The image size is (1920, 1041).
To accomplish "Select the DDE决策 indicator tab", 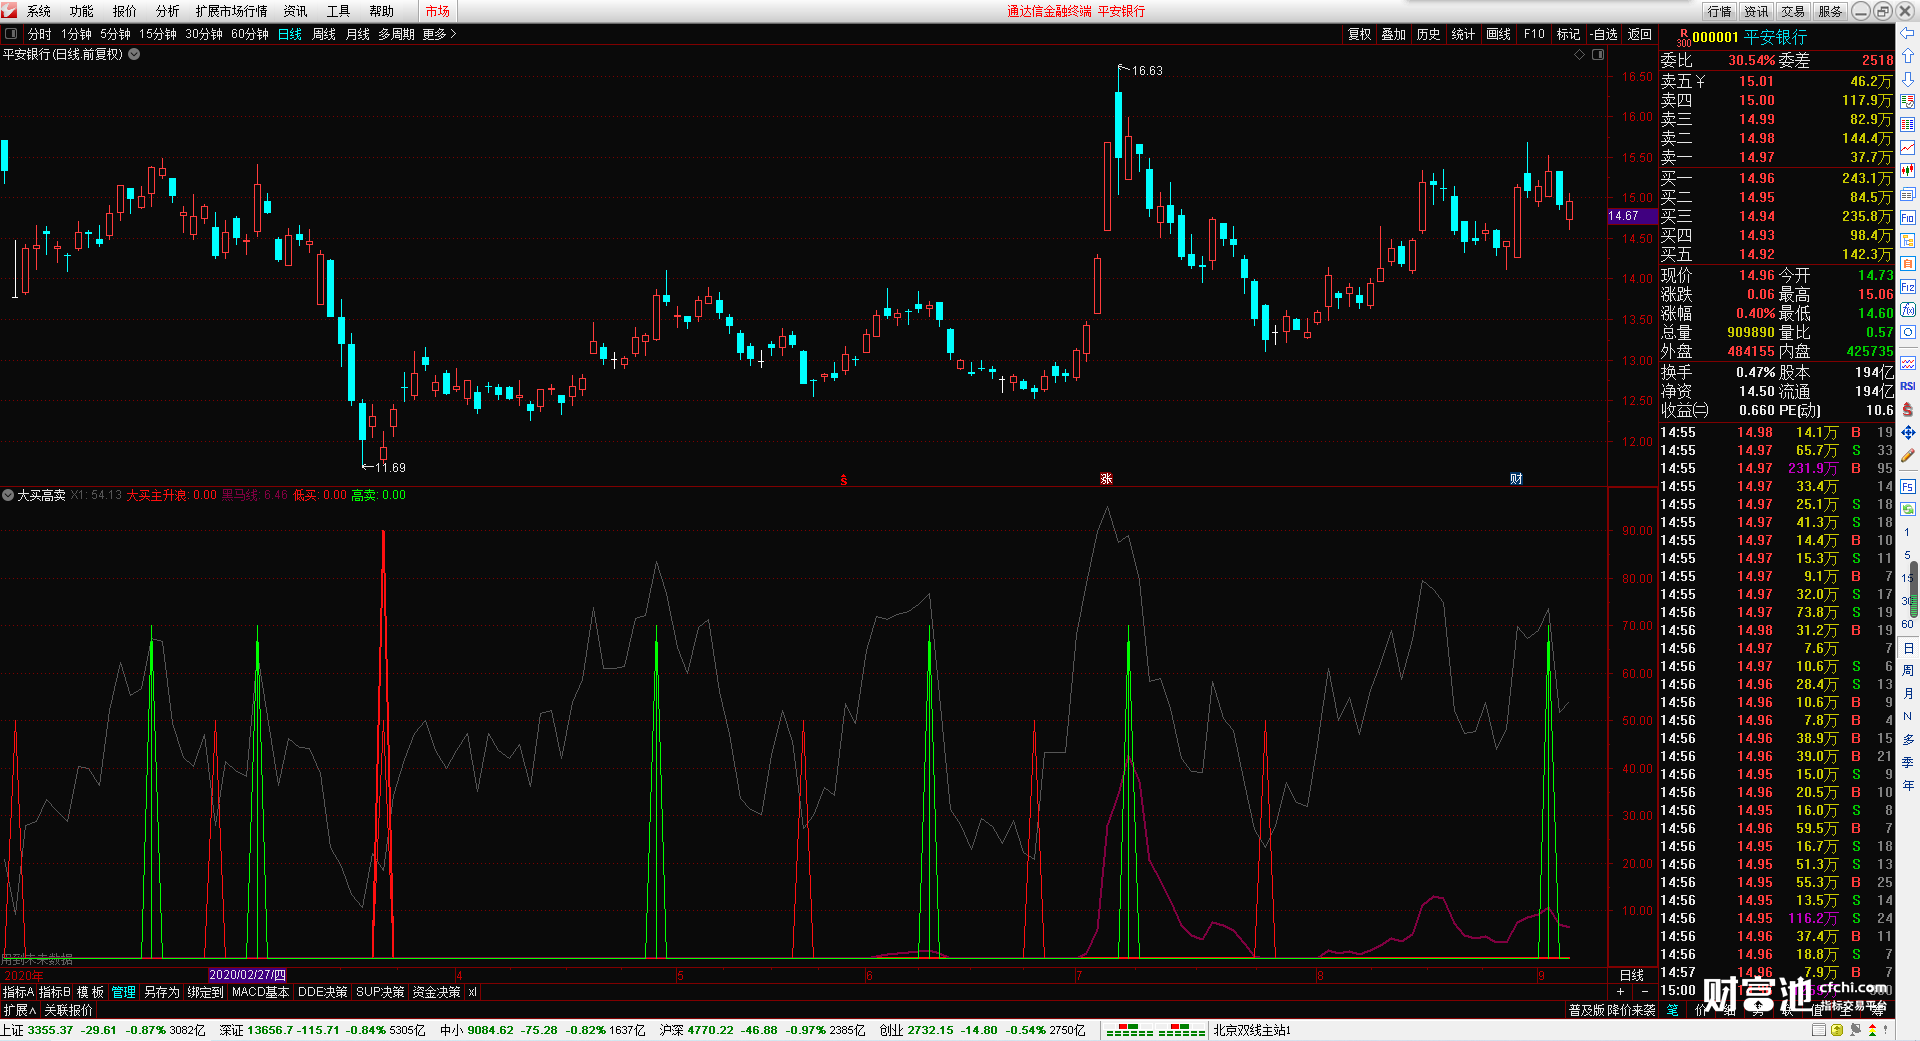I will click(x=323, y=992).
